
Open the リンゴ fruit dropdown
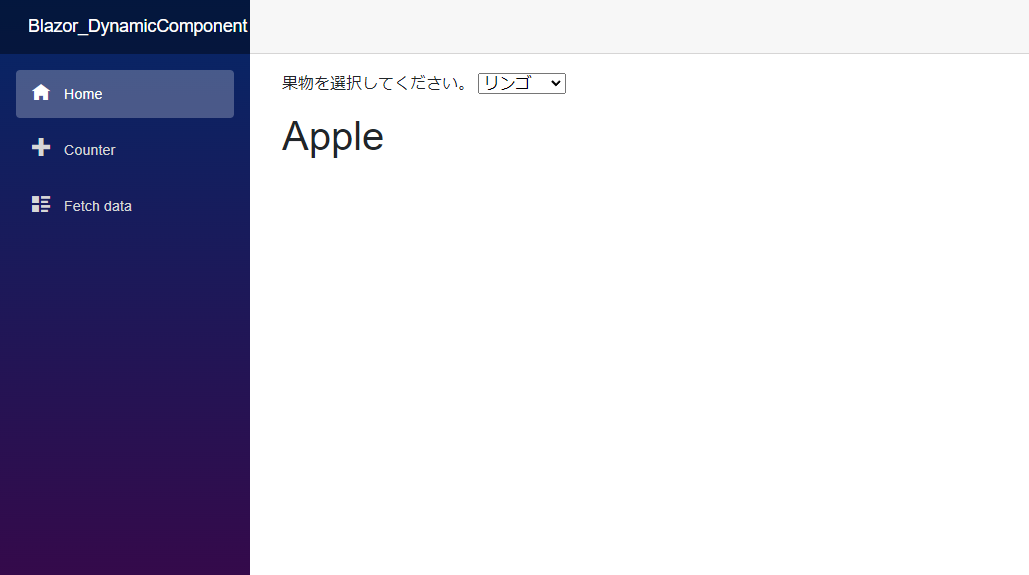coord(522,83)
